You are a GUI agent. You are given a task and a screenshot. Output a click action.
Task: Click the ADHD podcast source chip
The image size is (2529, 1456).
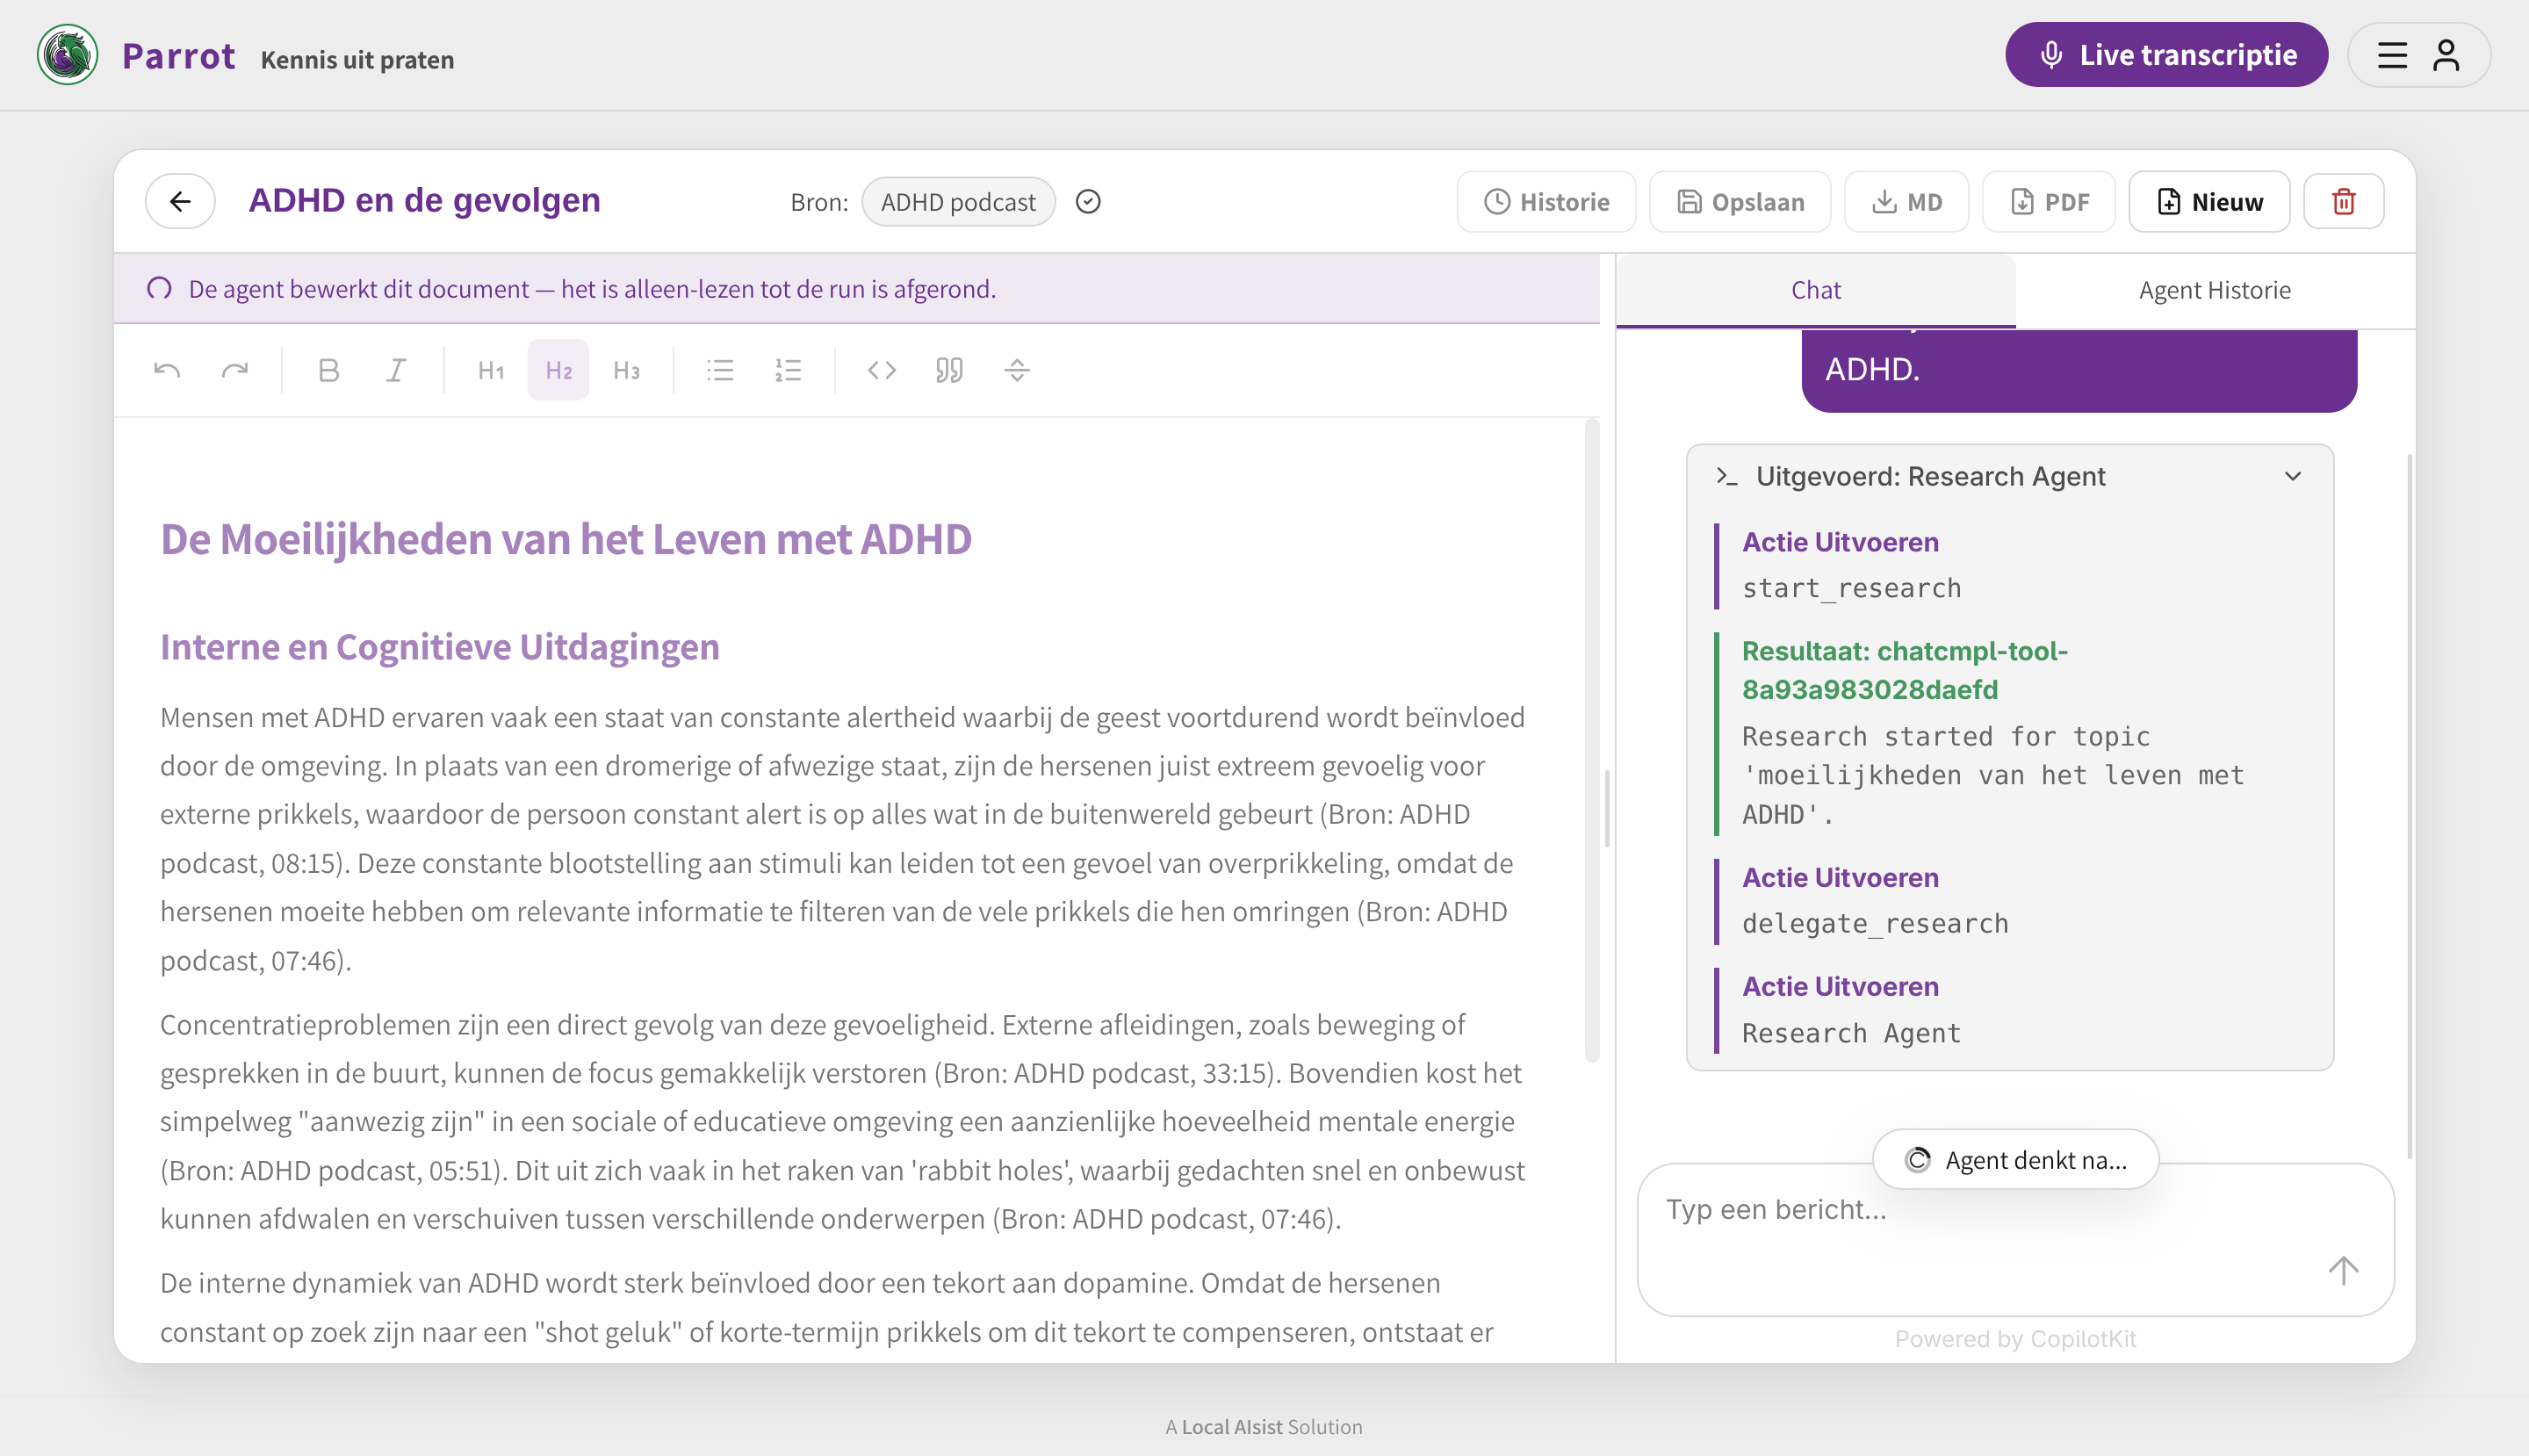coord(958,202)
